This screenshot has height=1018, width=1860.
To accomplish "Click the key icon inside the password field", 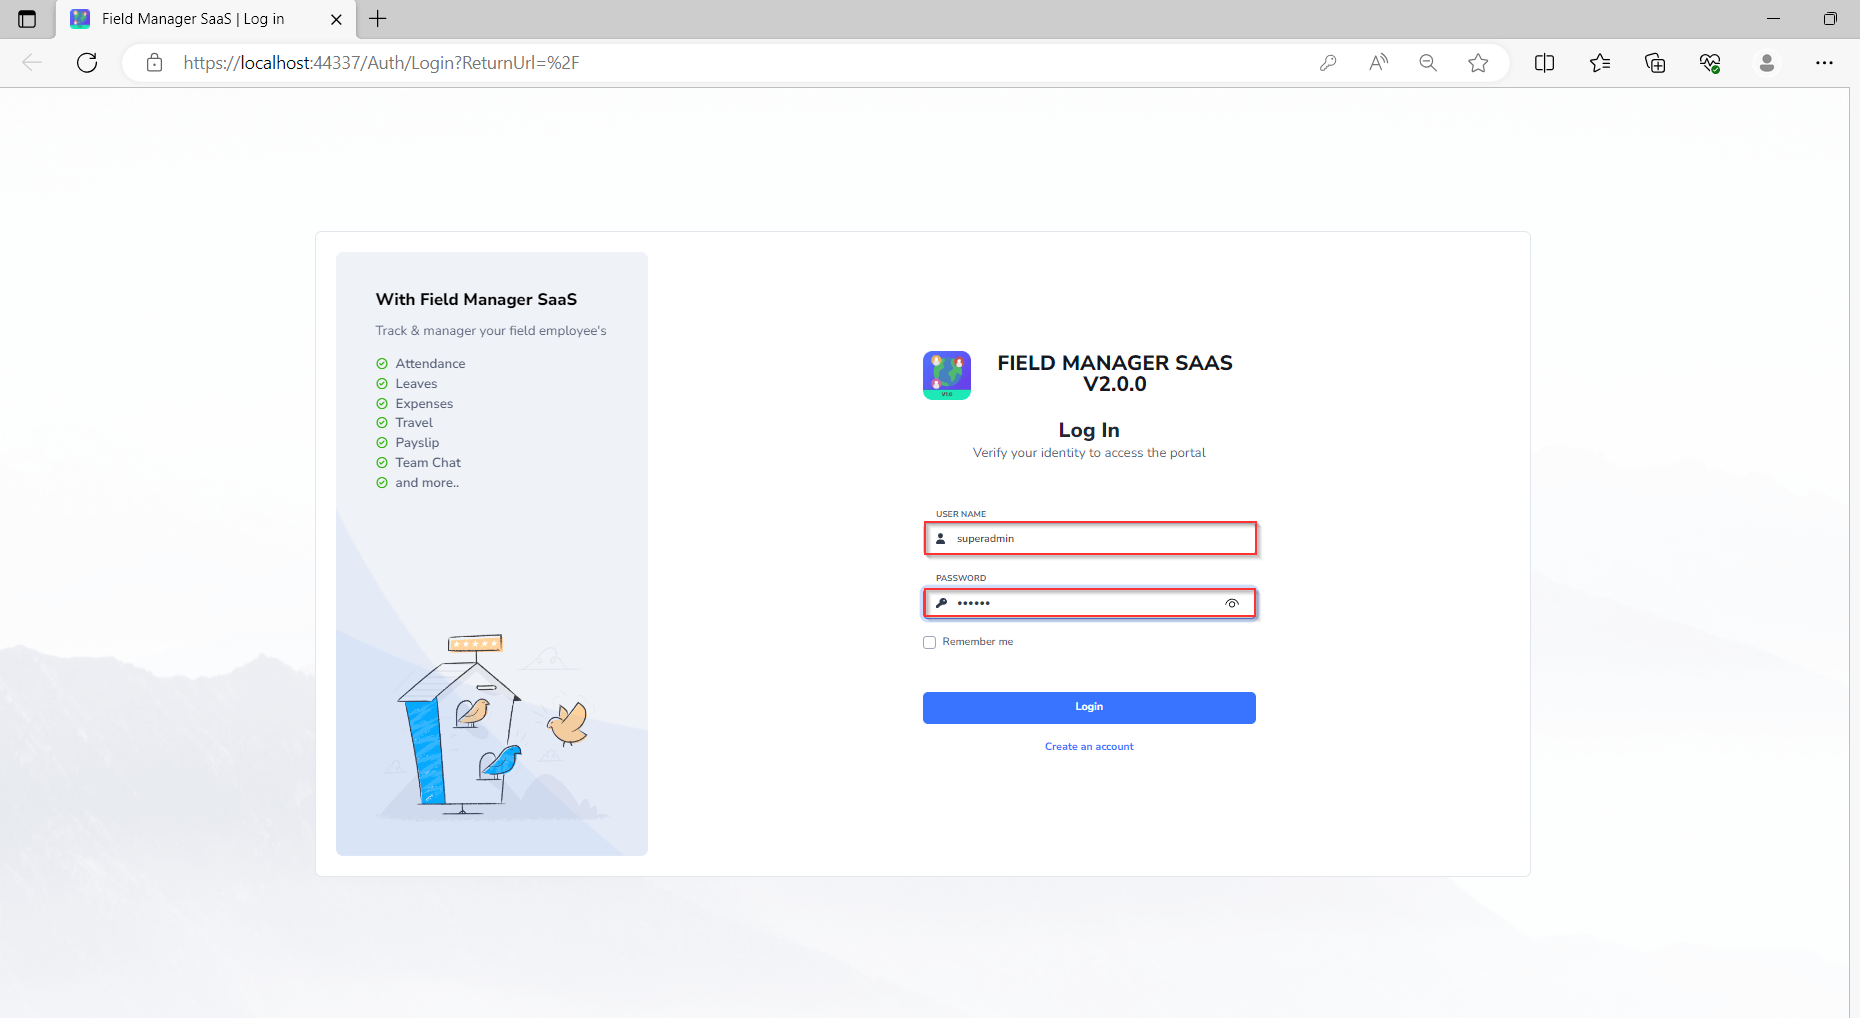I will 940,603.
